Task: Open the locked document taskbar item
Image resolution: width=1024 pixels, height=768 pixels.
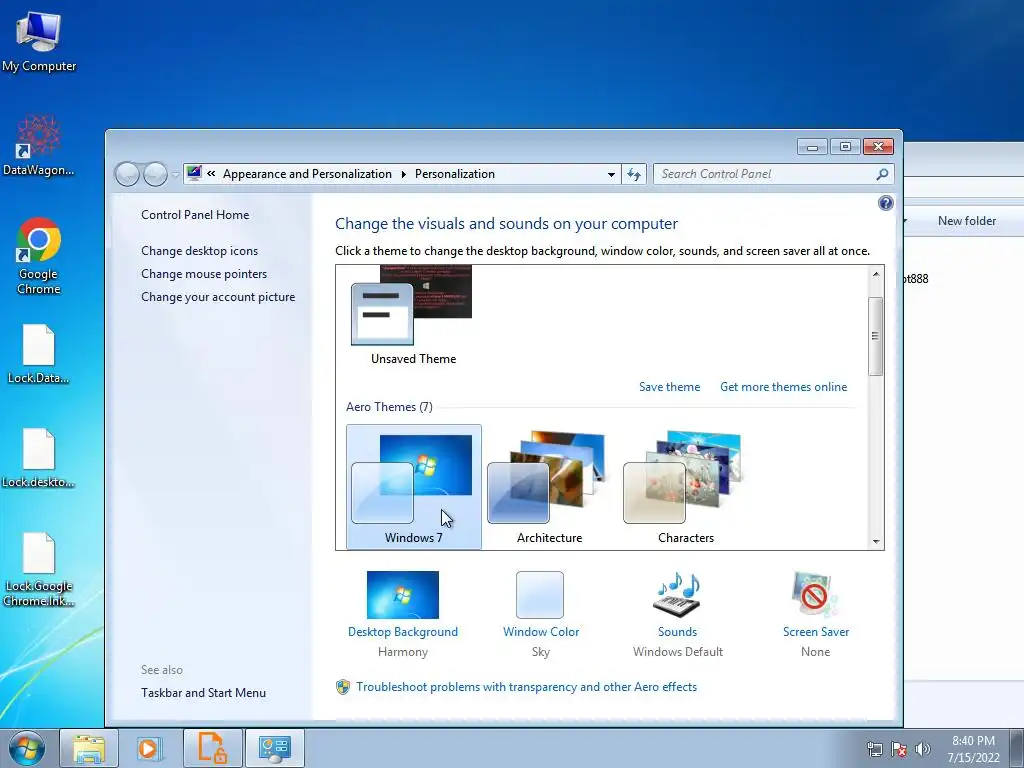Action: (x=212, y=748)
